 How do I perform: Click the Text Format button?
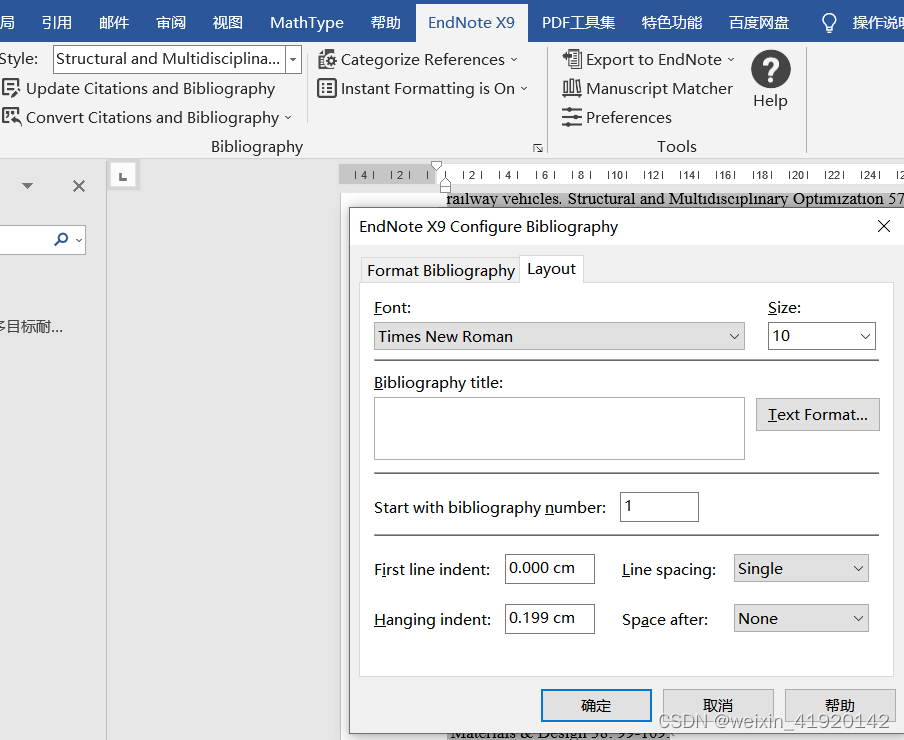(x=818, y=414)
